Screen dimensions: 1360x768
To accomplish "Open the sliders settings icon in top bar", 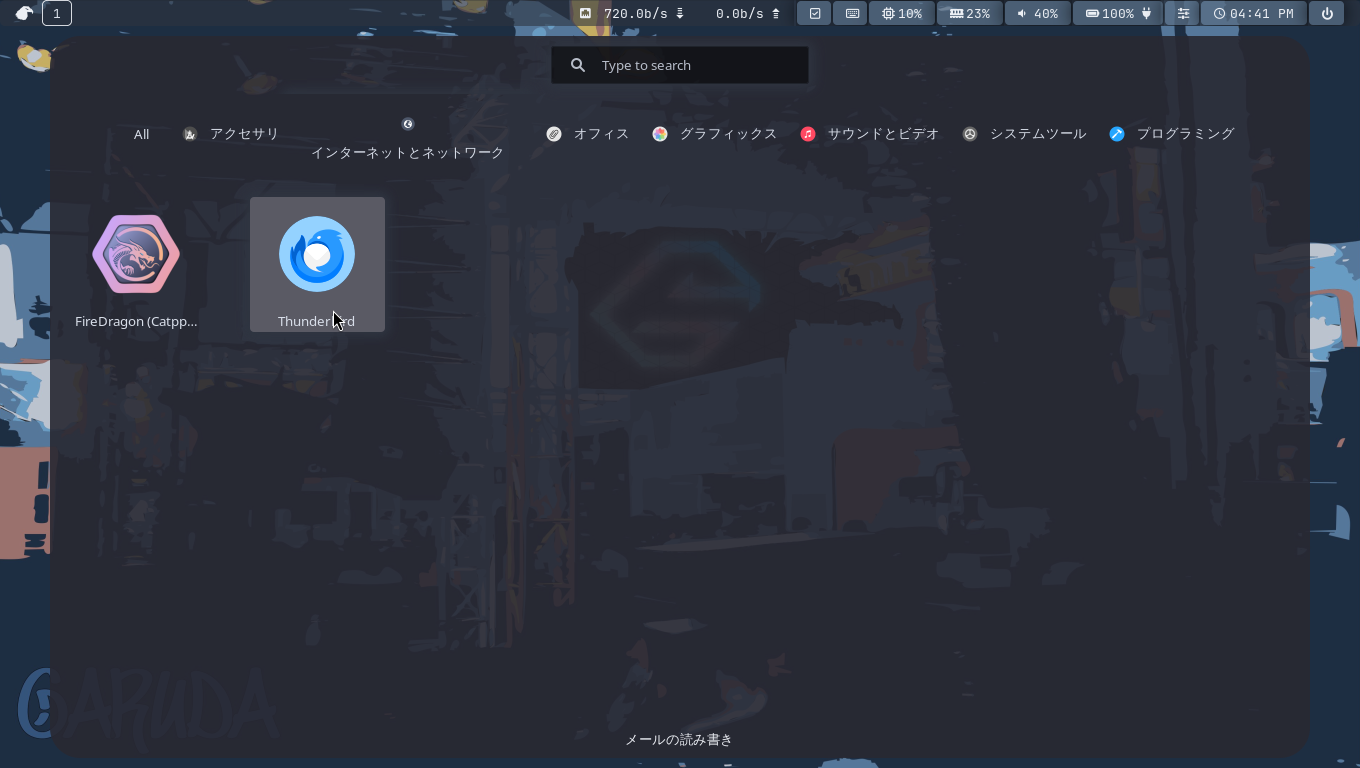I will coord(1183,13).
